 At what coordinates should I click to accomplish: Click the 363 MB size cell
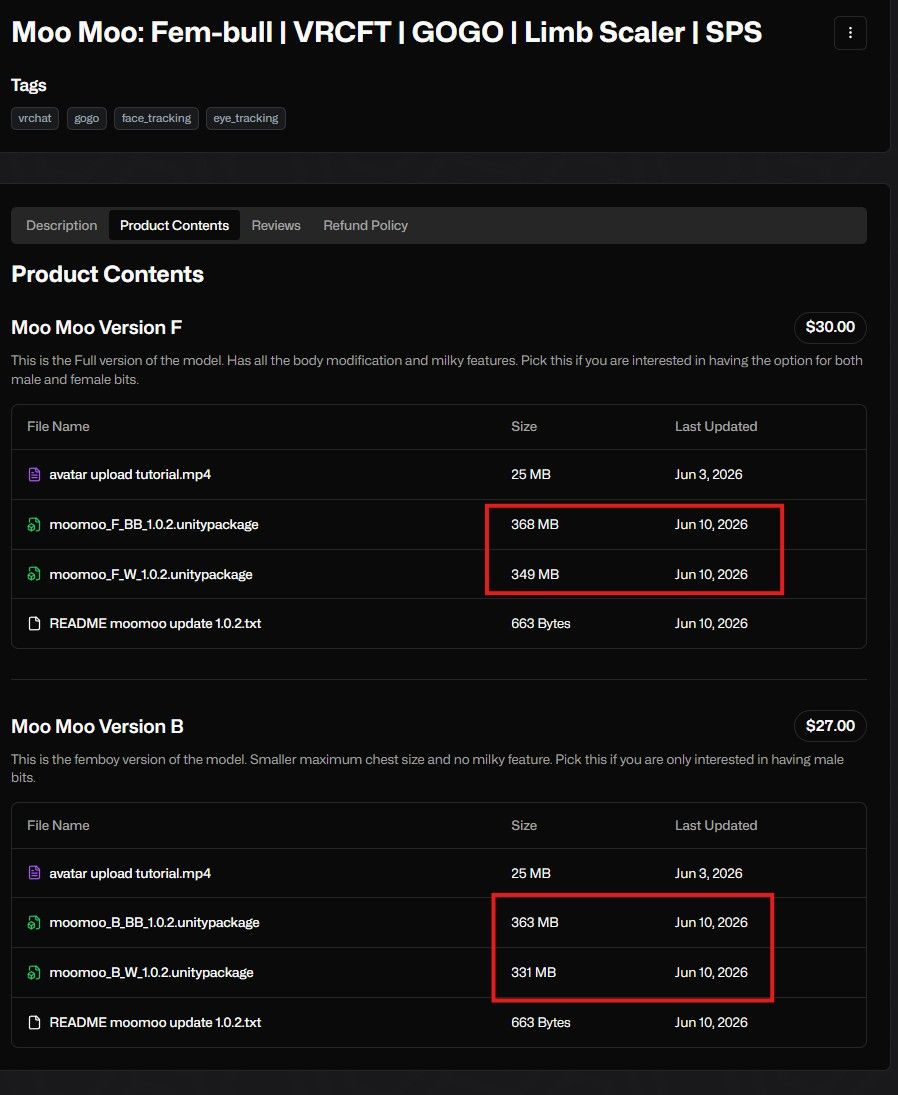(535, 923)
